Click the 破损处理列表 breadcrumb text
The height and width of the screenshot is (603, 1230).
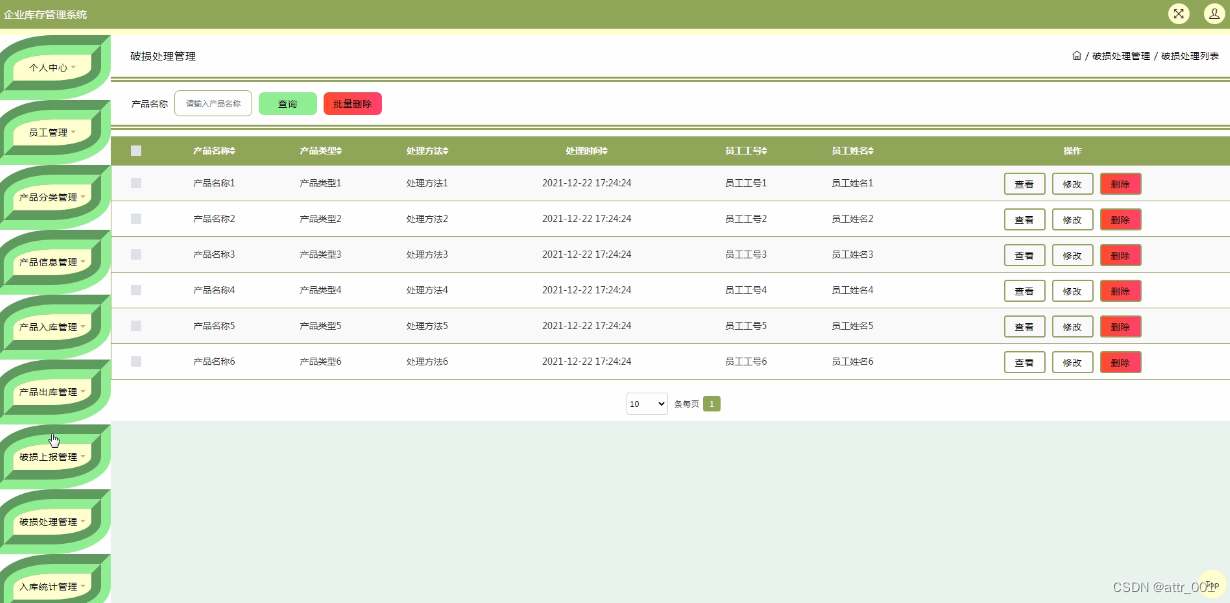(x=1190, y=56)
